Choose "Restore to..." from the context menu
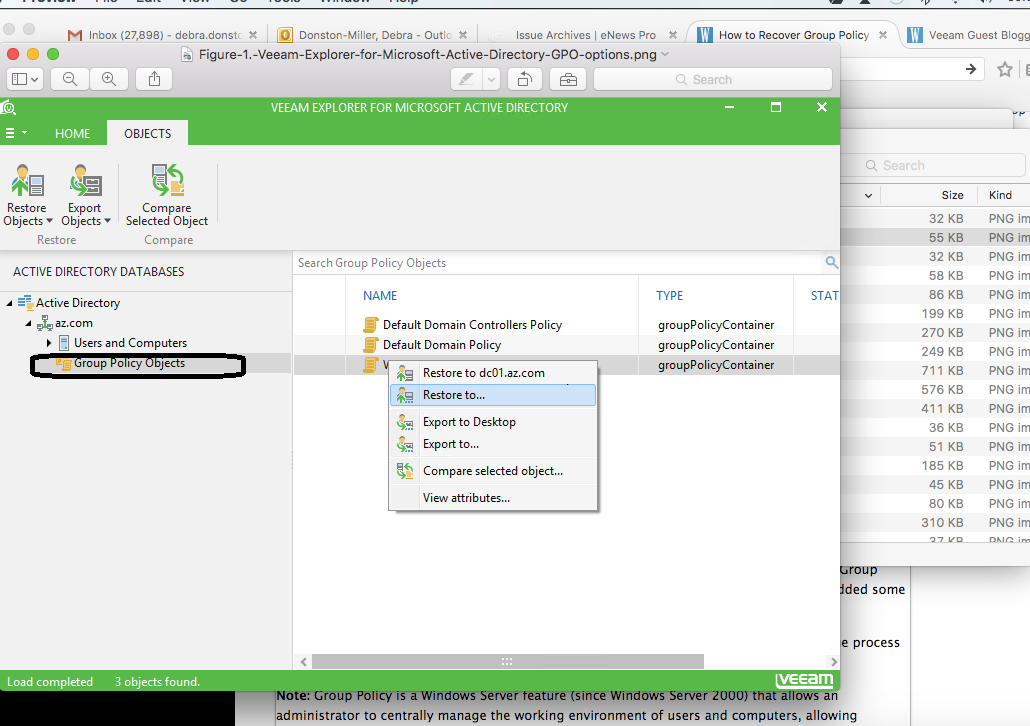1030x726 pixels. [454, 395]
